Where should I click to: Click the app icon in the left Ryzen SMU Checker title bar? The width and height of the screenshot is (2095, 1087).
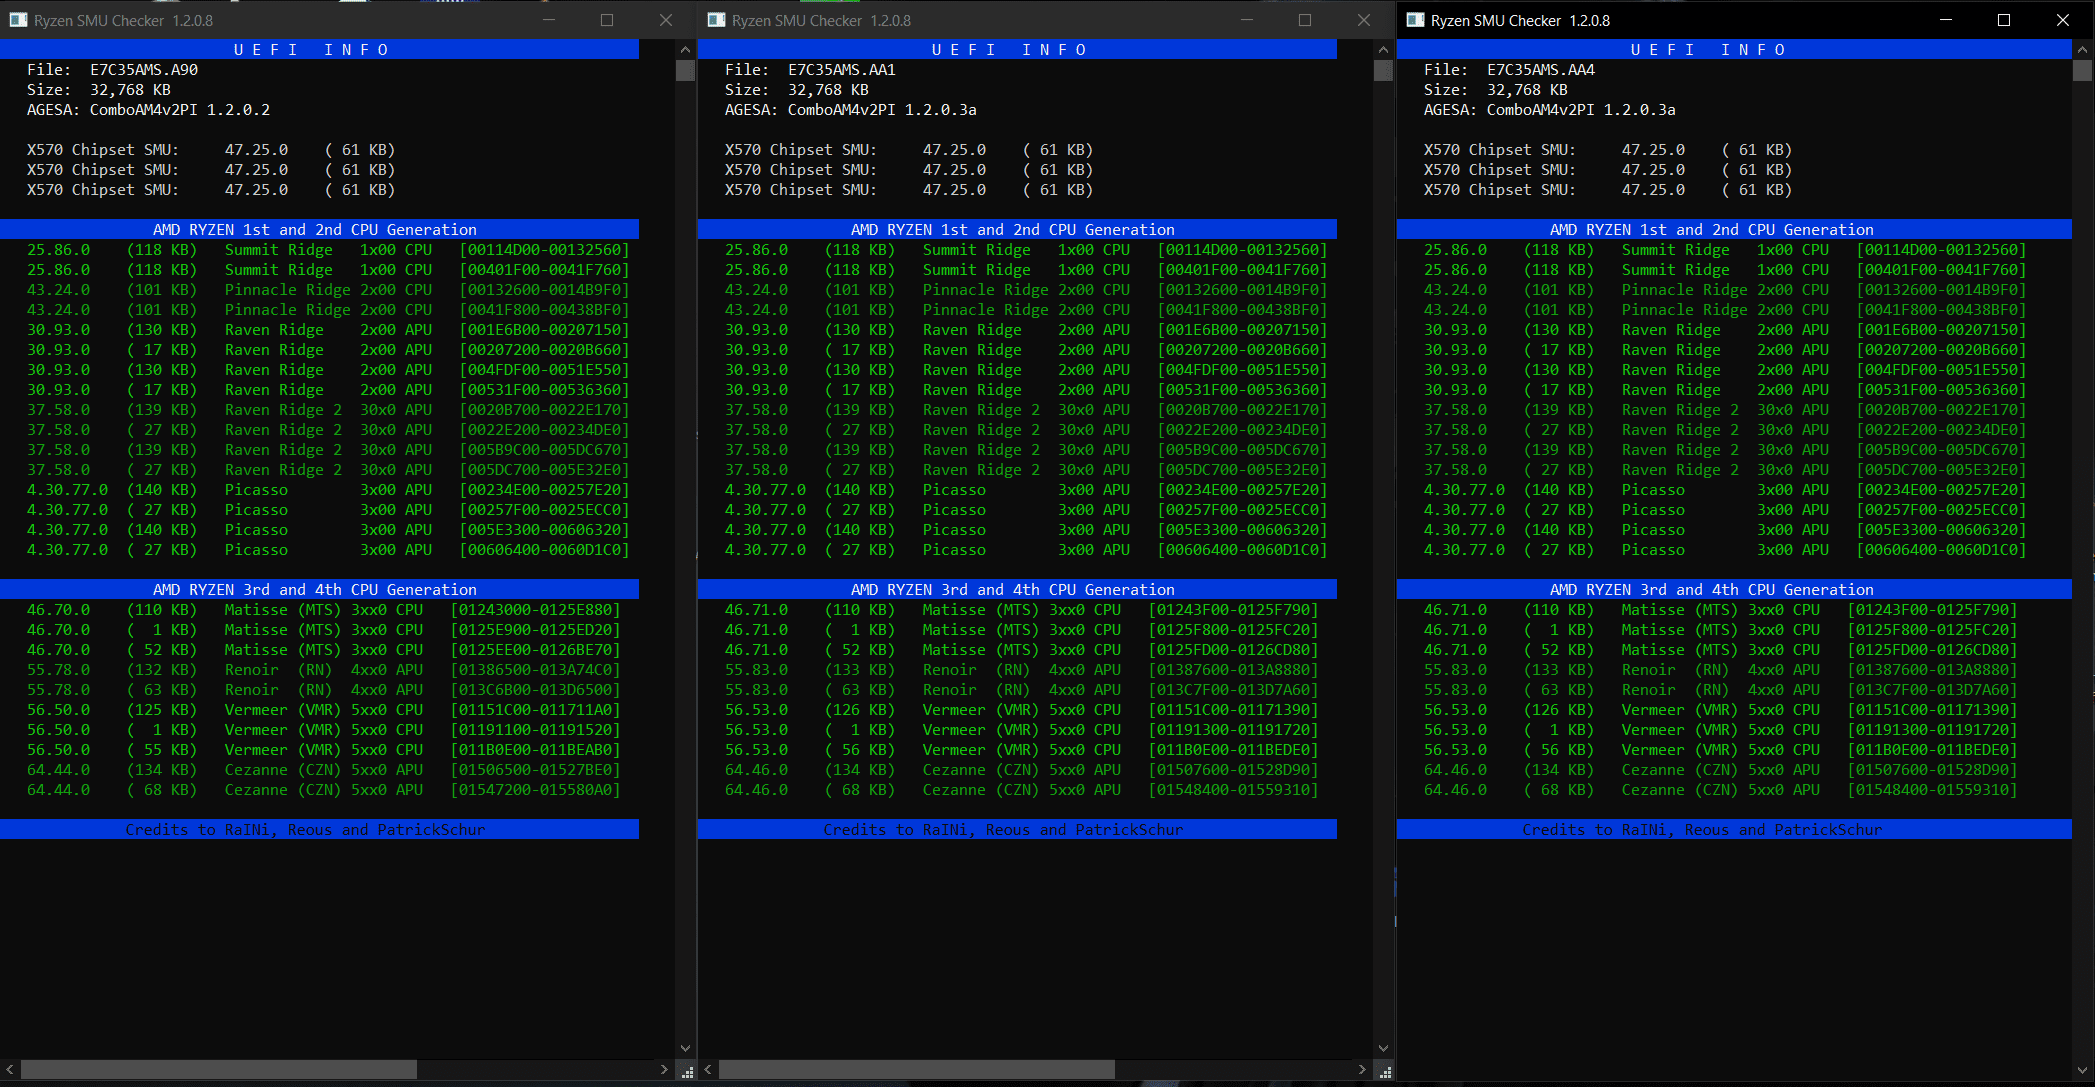(18, 20)
